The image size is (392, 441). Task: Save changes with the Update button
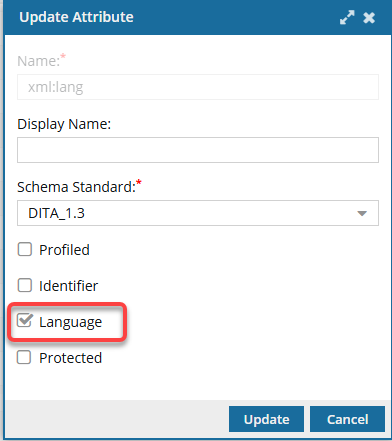(x=266, y=419)
